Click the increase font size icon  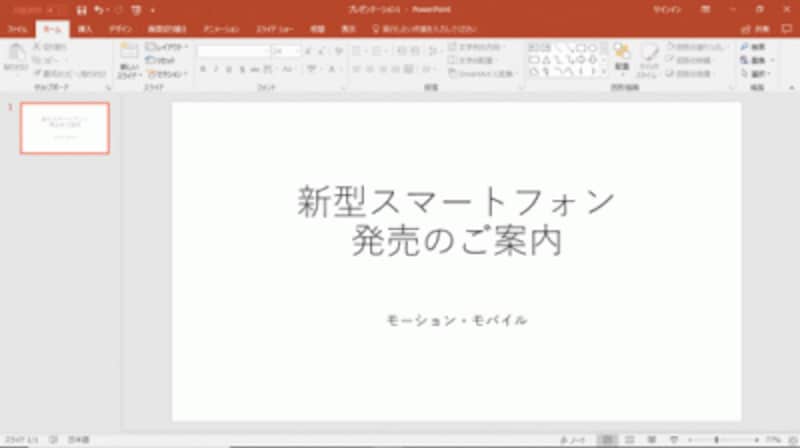[308, 52]
